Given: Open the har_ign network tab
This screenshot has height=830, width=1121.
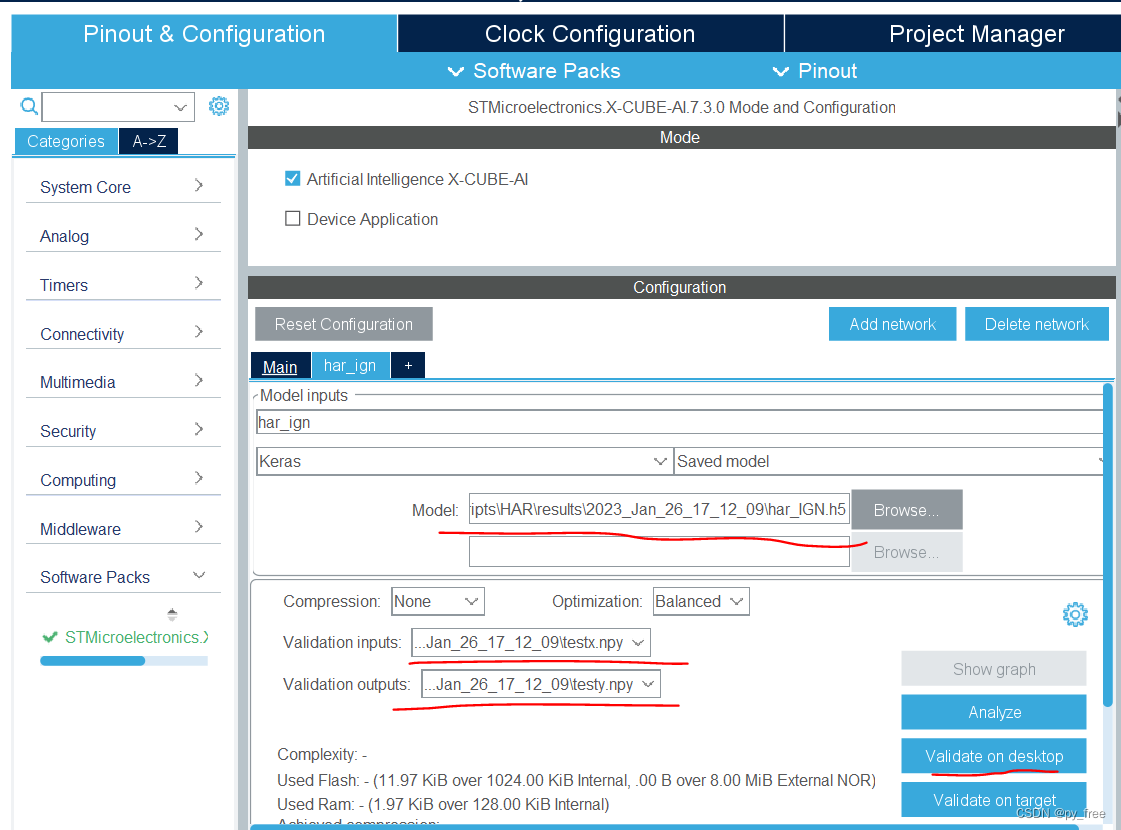Looking at the screenshot, I should pyautogui.click(x=350, y=365).
